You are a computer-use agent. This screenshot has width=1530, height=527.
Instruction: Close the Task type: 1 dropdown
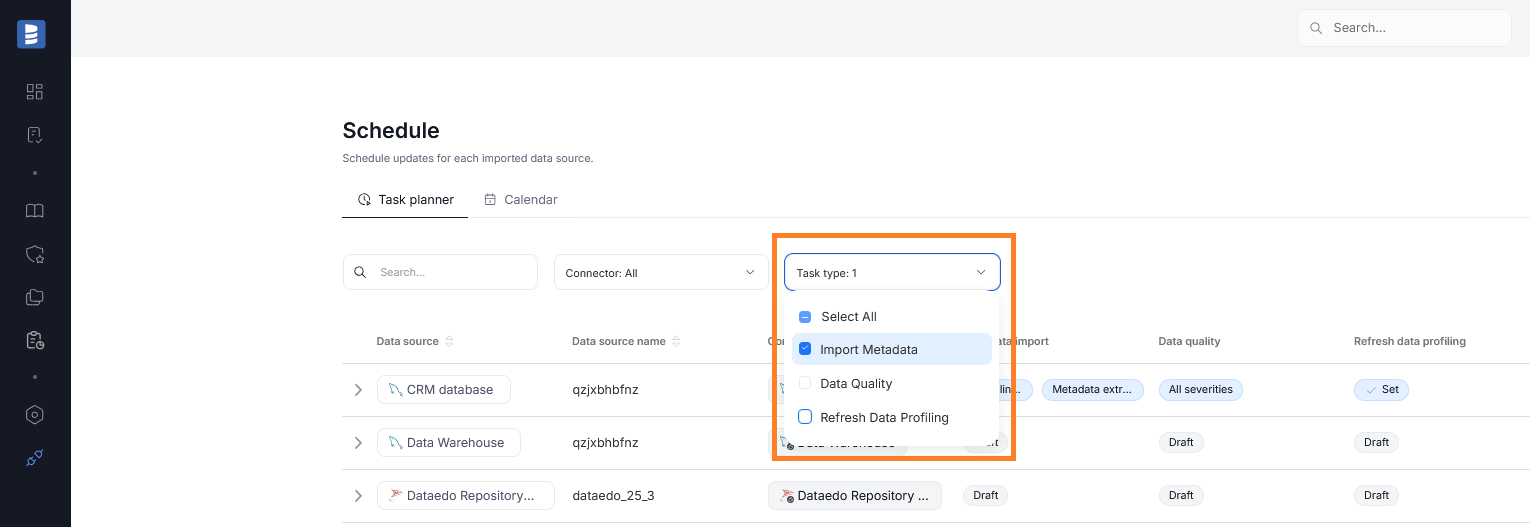click(x=892, y=272)
